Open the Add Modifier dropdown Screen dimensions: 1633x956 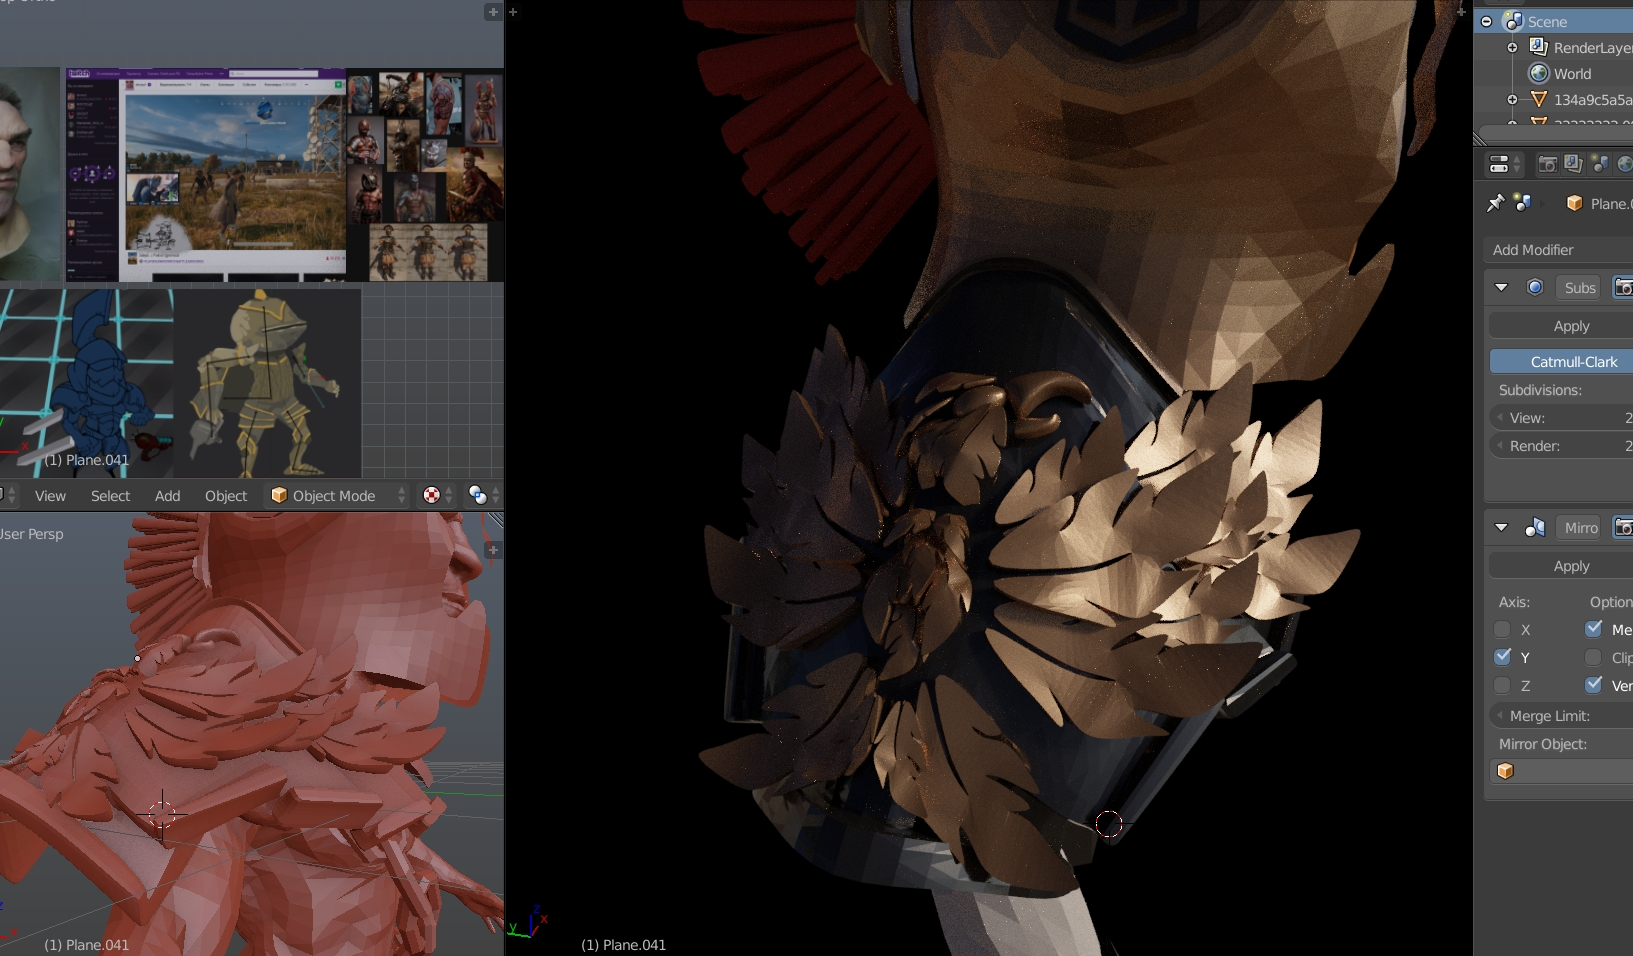(x=1558, y=250)
